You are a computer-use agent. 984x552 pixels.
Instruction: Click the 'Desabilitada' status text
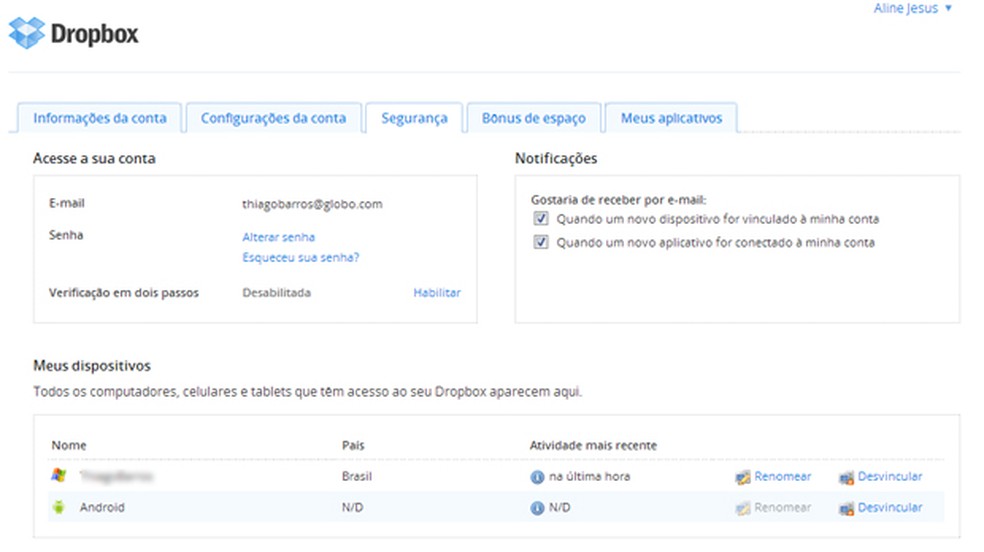[277, 292]
